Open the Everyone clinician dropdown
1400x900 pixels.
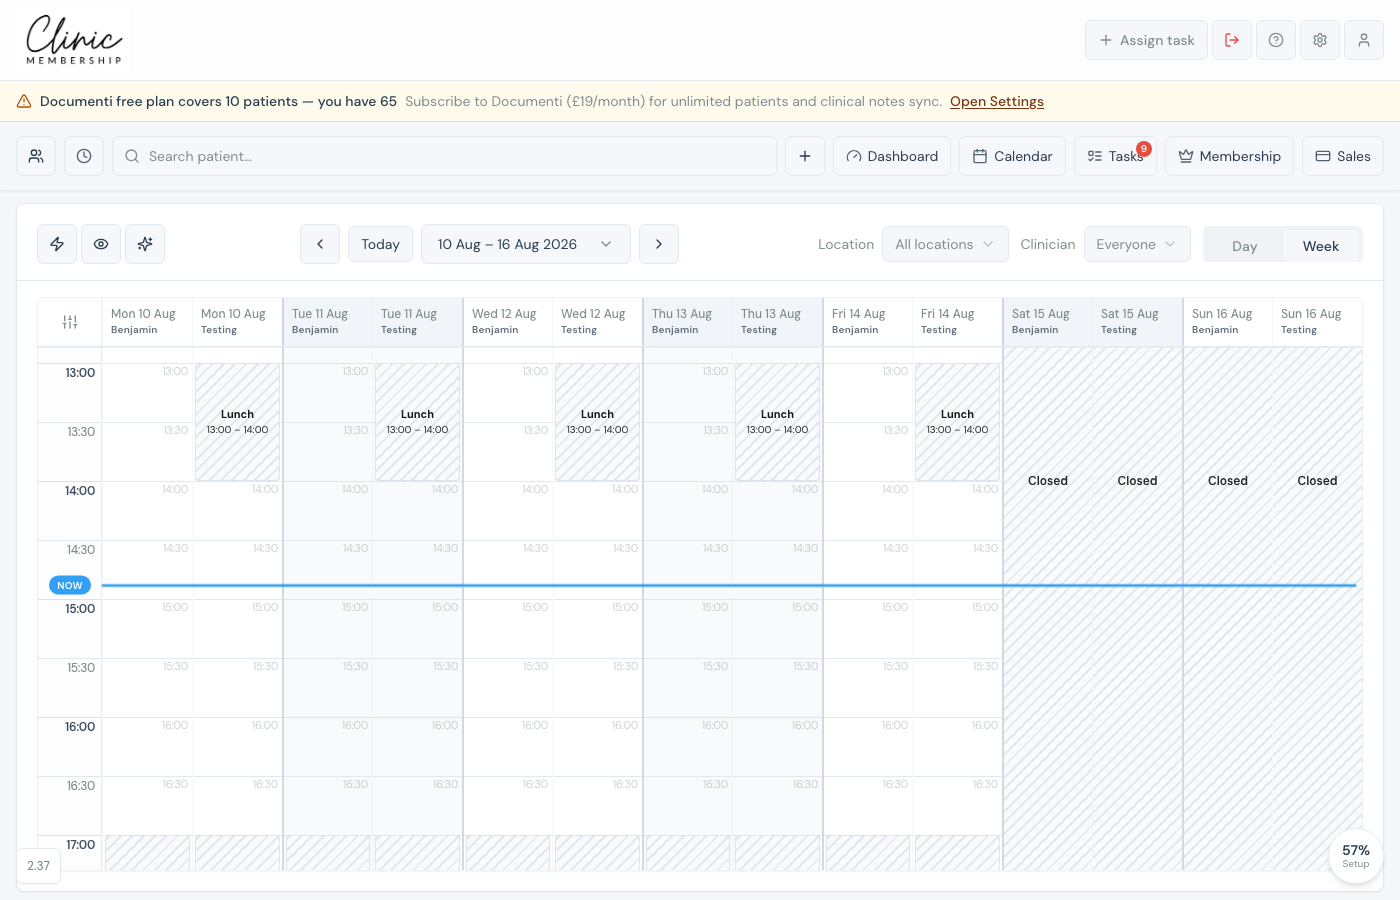(x=1137, y=244)
